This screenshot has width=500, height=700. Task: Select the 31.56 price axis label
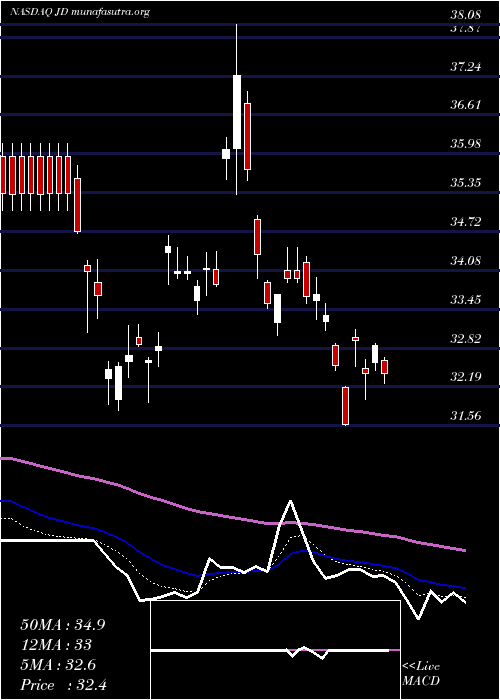point(466,416)
